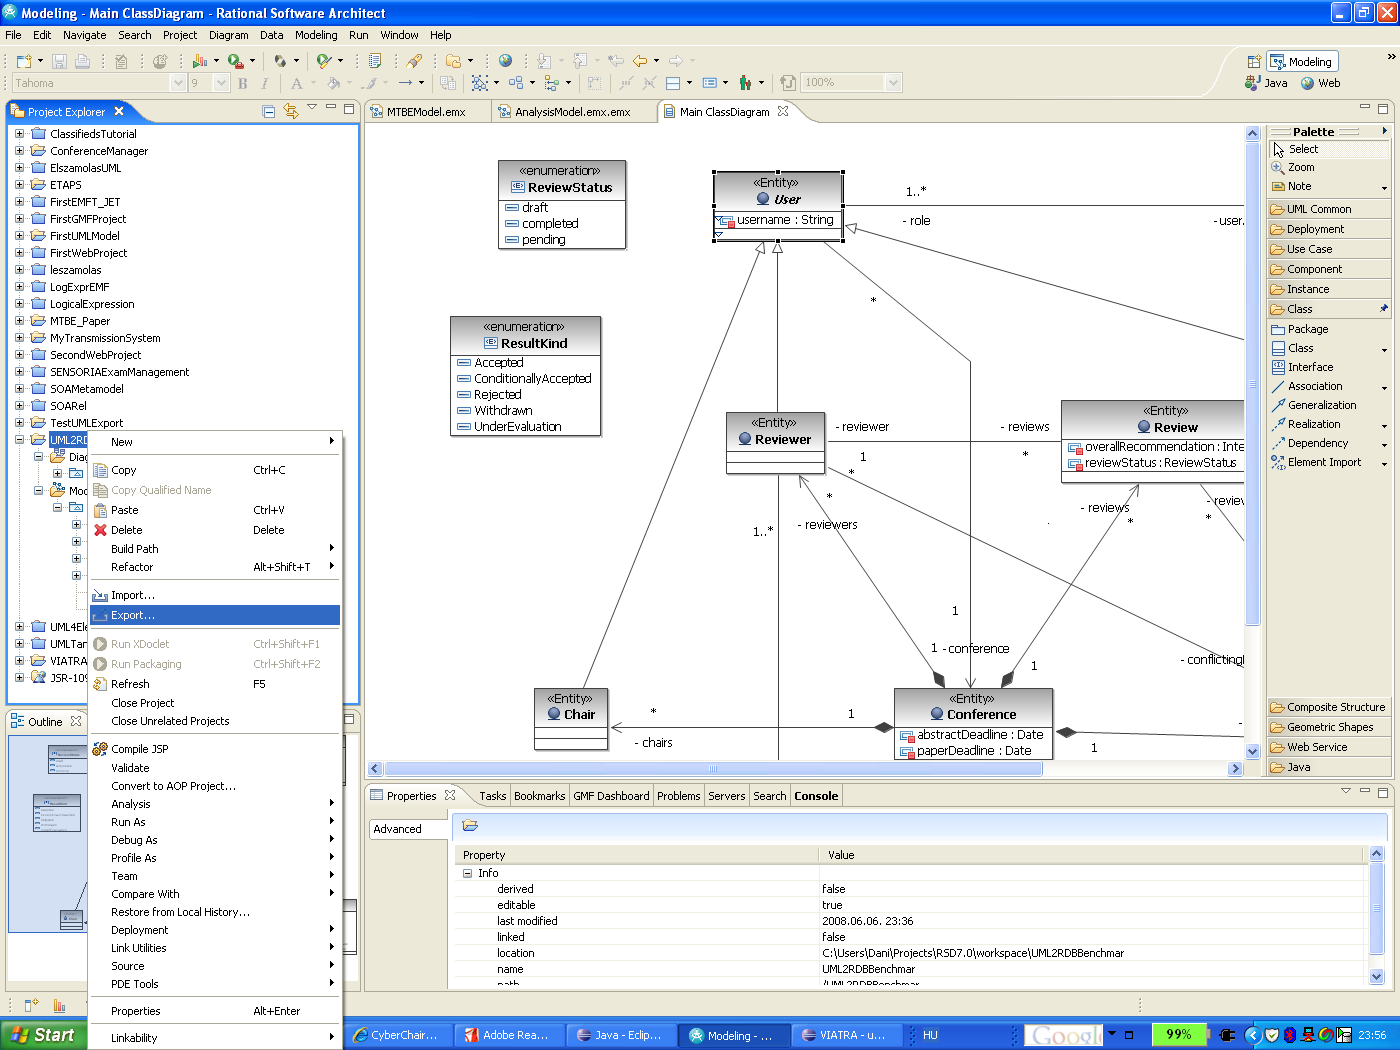Image resolution: width=1400 pixels, height=1050 pixels.
Task: Pick the Element Import tool in Palette
Action: pos(1329,462)
